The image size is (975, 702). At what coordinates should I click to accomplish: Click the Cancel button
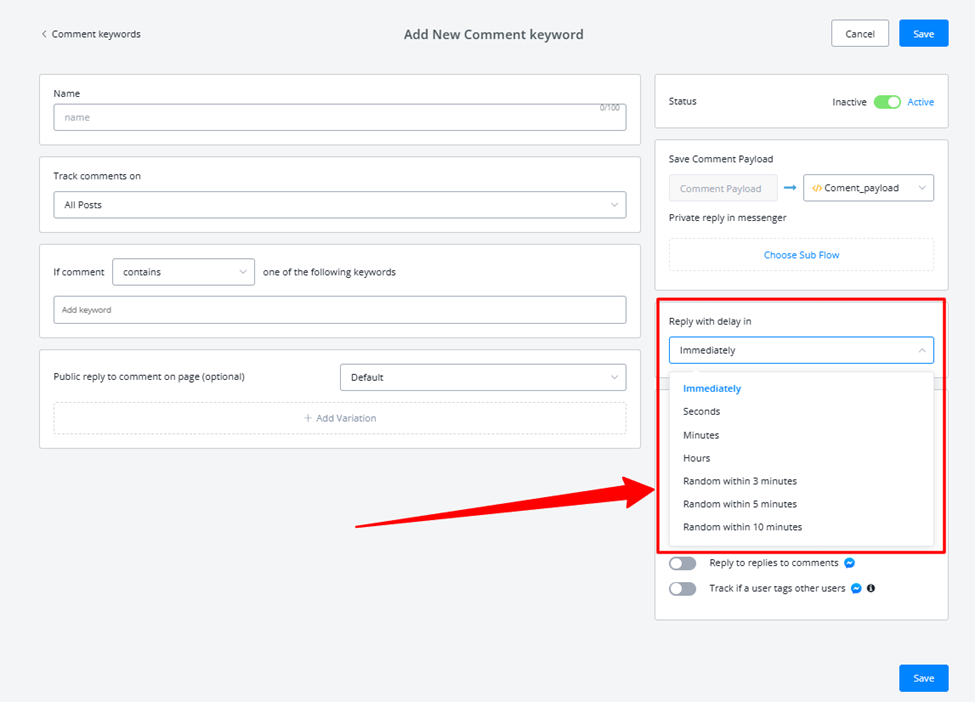coord(860,34)
